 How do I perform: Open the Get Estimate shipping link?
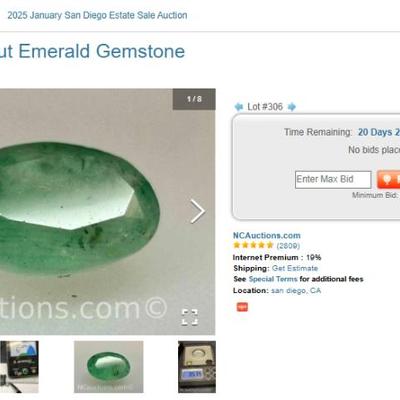click(x=295, y=268)
